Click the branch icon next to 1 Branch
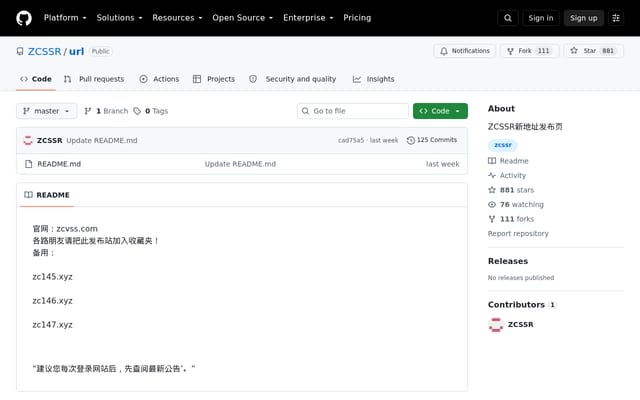 87,111
